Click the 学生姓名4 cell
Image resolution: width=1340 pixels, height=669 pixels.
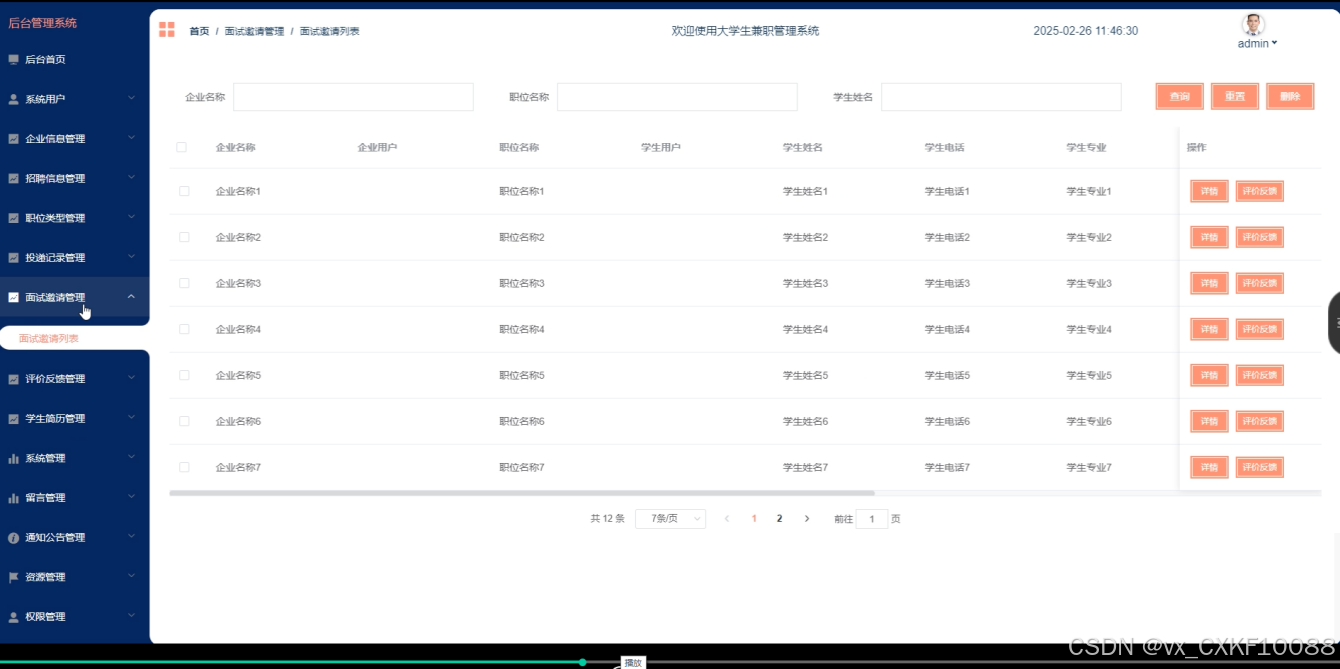click(x=805, y=329)
